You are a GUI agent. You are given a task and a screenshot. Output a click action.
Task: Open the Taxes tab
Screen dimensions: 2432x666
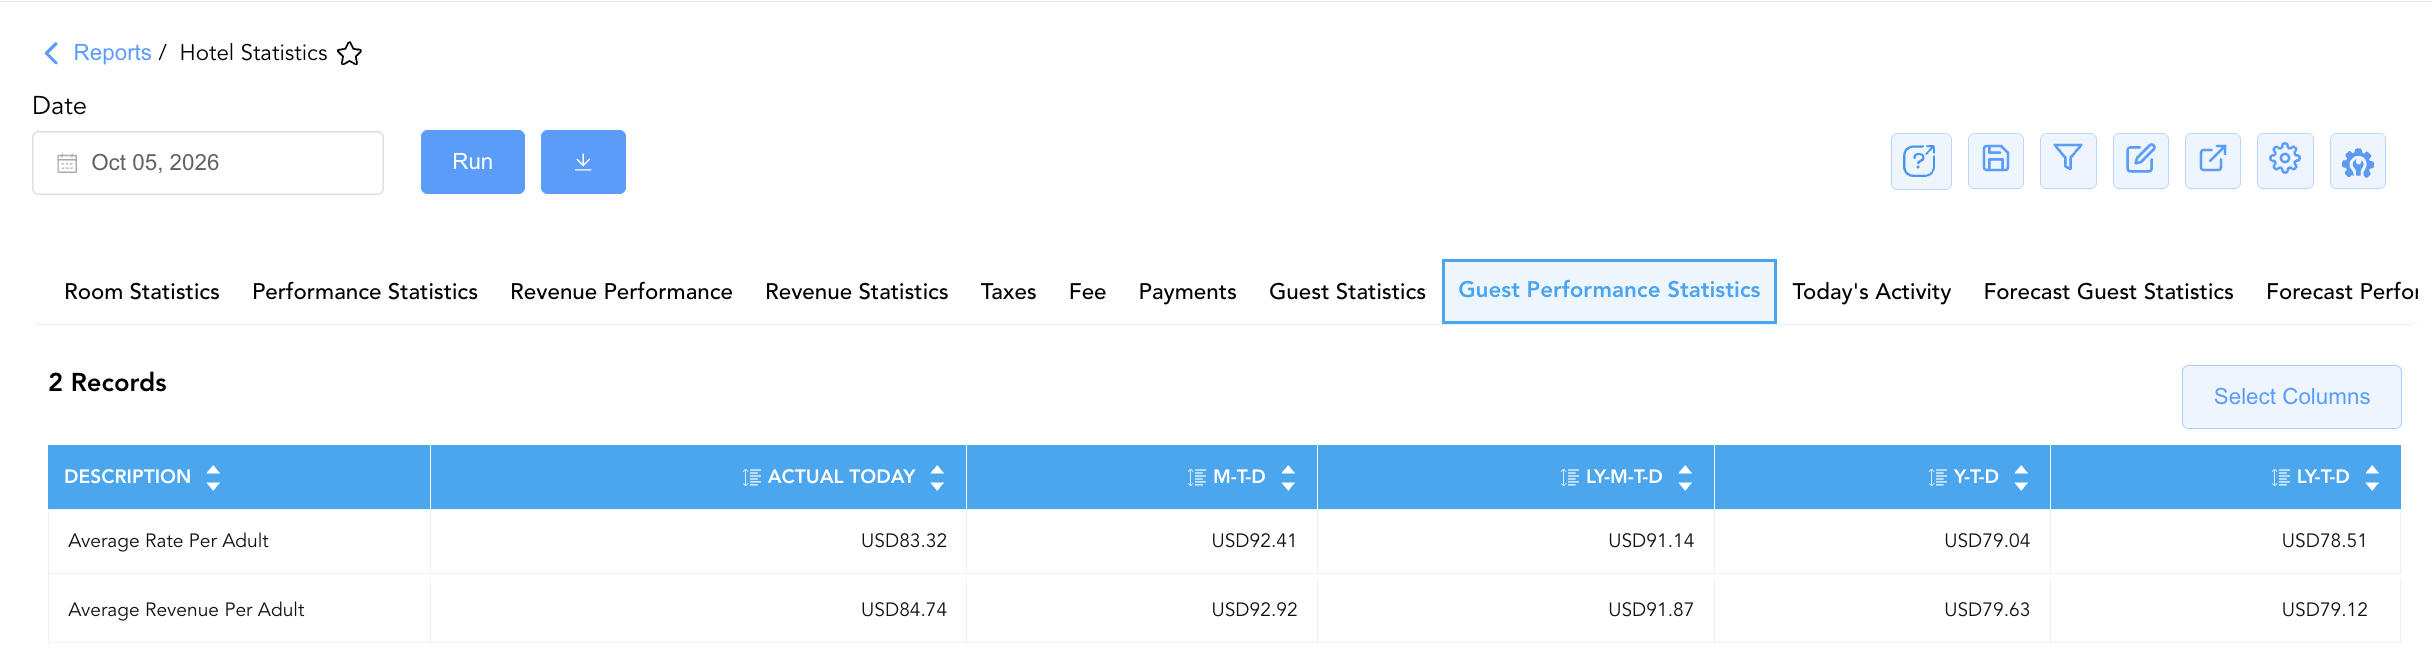(x=1008, y=292)
